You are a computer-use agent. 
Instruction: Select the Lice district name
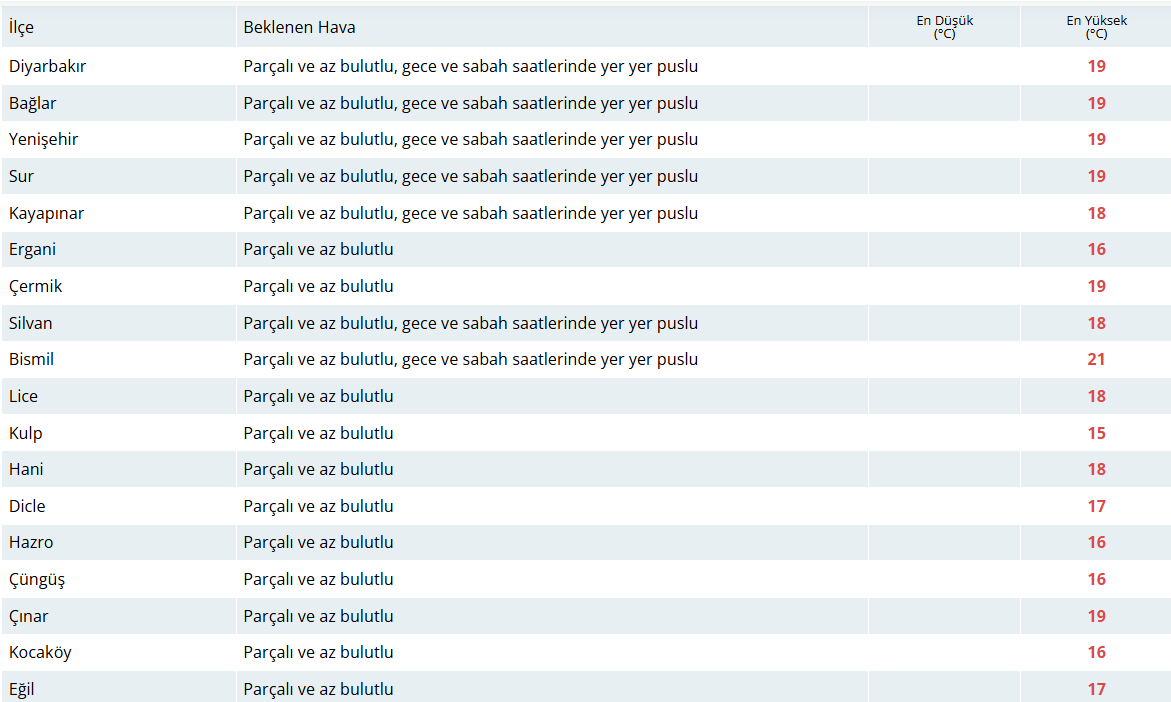[23, 397]
